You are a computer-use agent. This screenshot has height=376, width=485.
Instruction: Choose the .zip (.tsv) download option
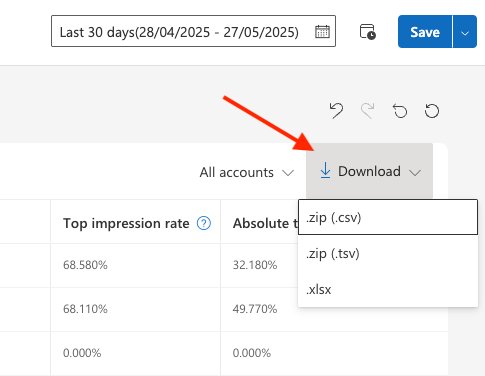(x=388, y=253)
